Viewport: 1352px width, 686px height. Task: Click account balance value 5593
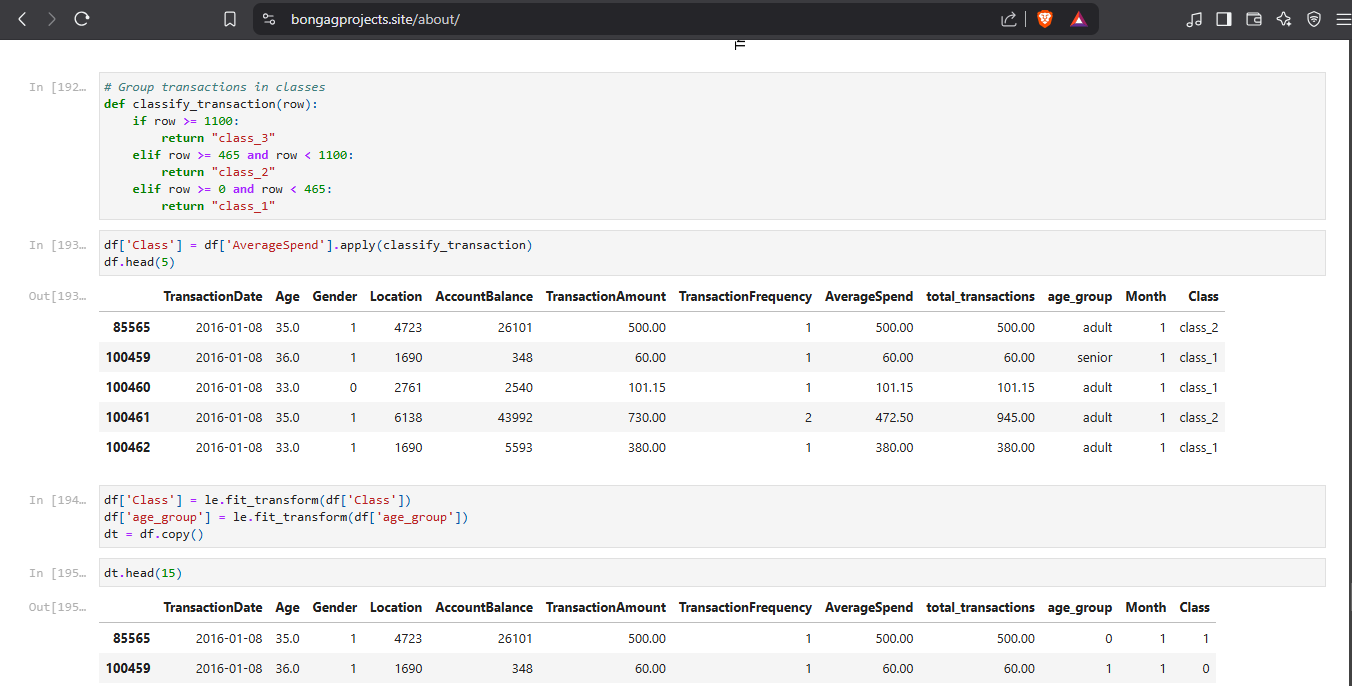click(518, 447)
